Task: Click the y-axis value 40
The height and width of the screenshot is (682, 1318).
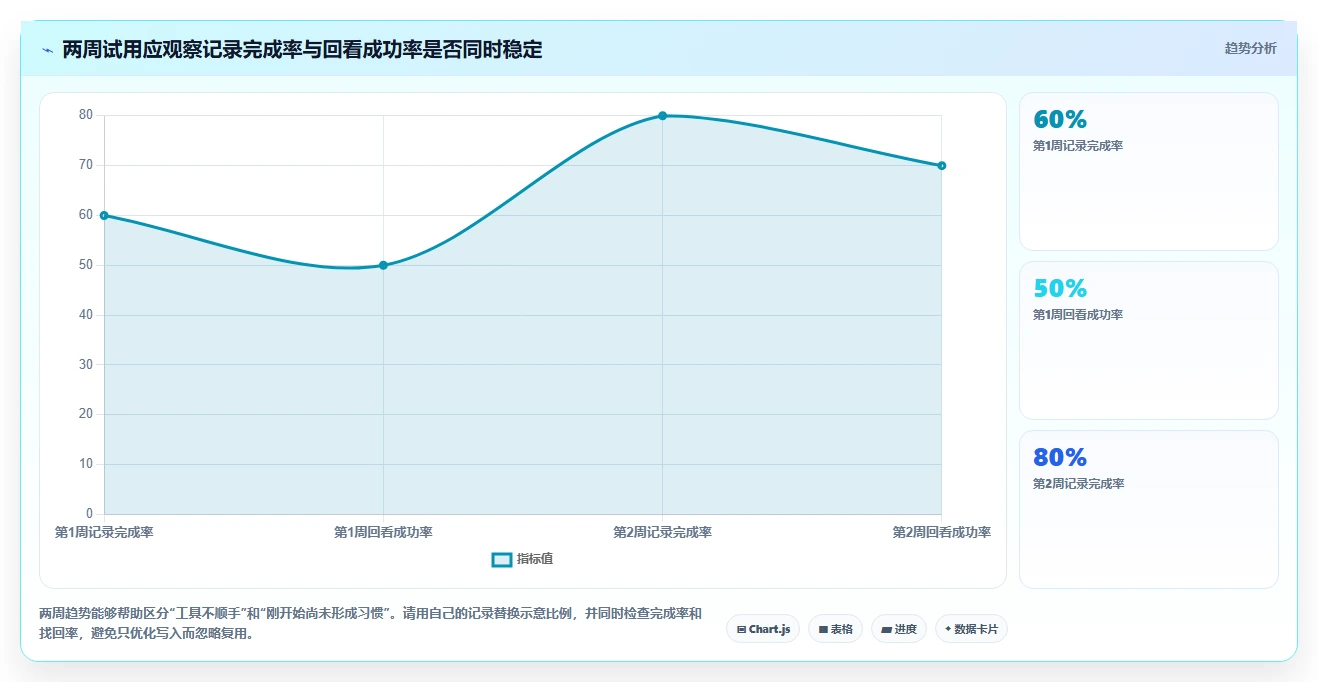Action: click(86, 315)
